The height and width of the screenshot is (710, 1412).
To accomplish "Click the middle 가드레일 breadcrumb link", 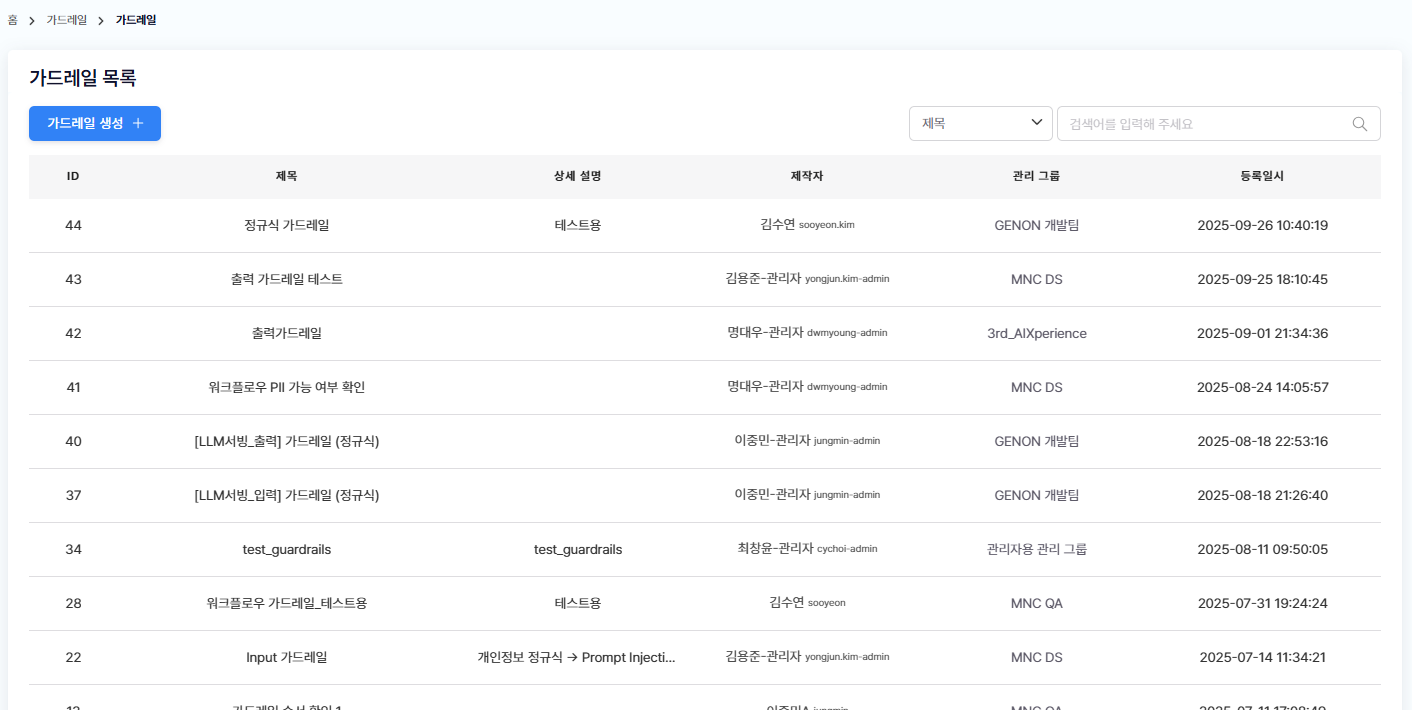I will (67, 20).
